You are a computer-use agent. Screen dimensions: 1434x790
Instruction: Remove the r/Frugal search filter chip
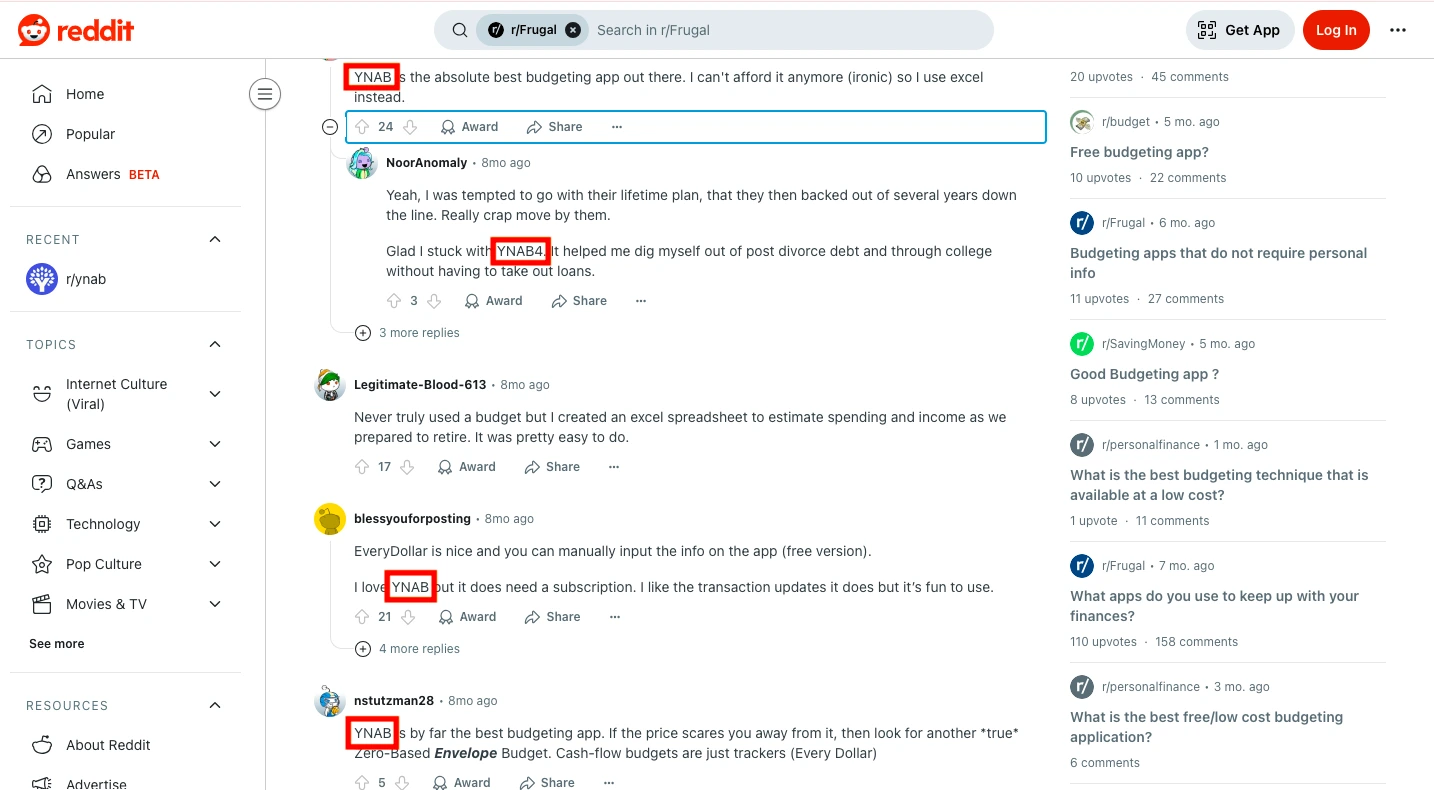point(573,30)
